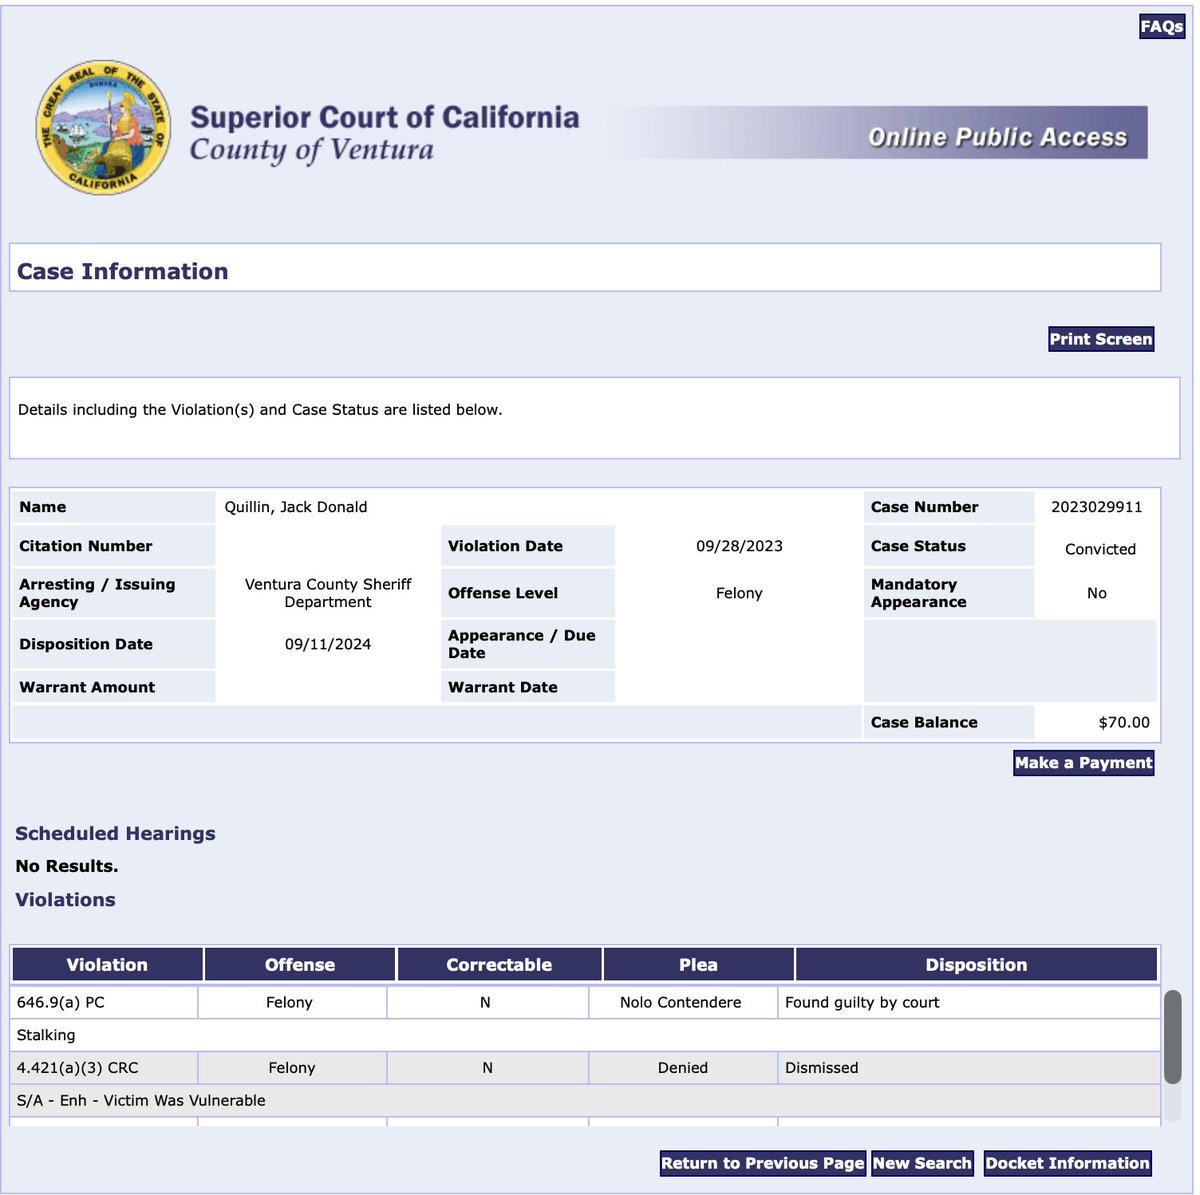This screenshot has height=1195, width=1200.
Task: Click the Plea column header
Action: point(698,965)
